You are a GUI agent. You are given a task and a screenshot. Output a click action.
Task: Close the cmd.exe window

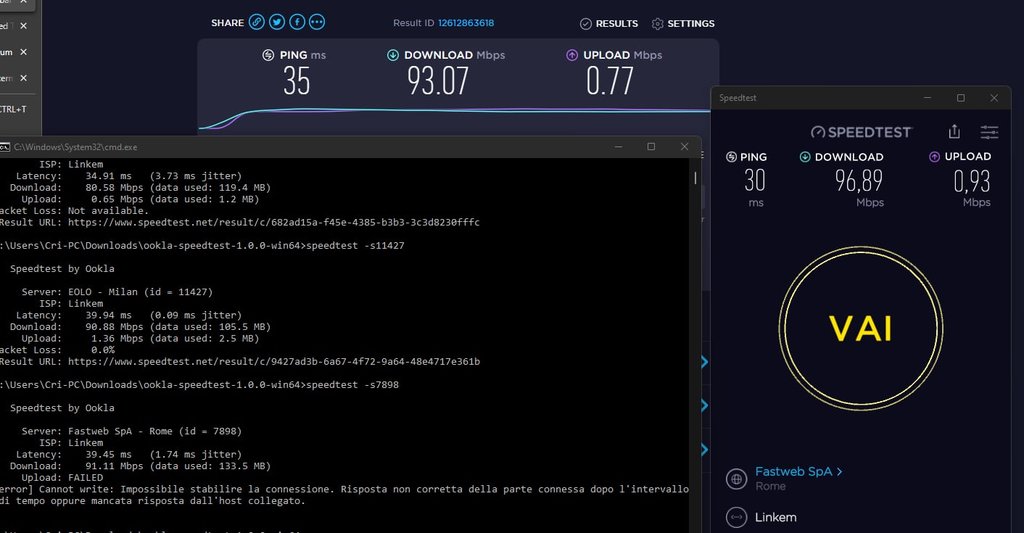pyautogui.click(x=684, y=147)
